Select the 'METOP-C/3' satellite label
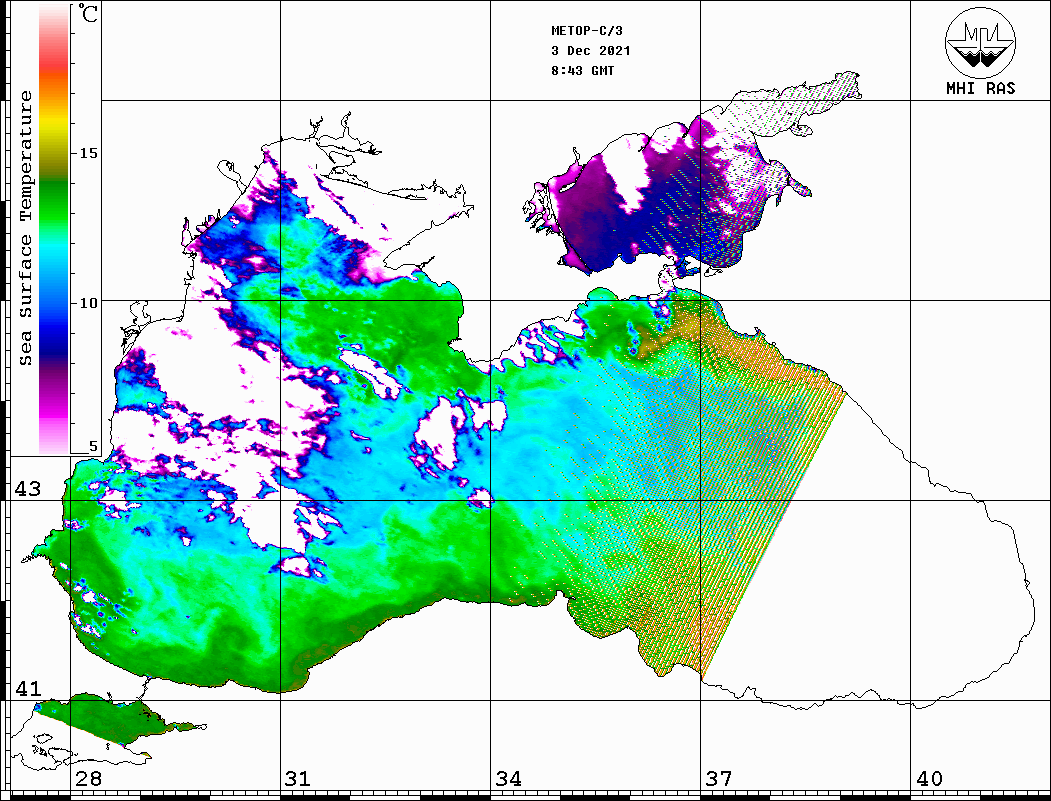 point(587,31)
